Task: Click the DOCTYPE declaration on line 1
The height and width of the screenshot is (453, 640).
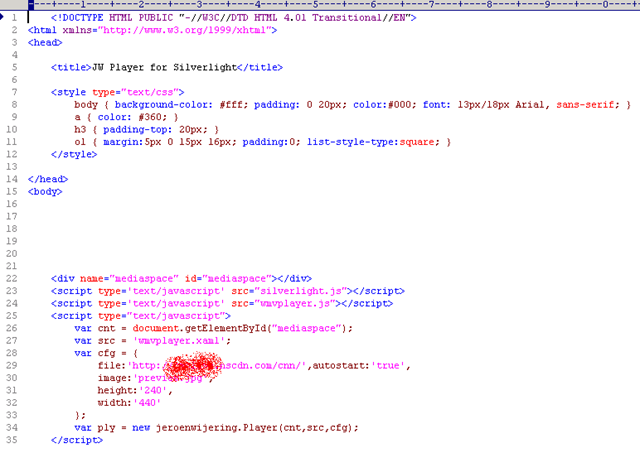Action: (233, 18)
